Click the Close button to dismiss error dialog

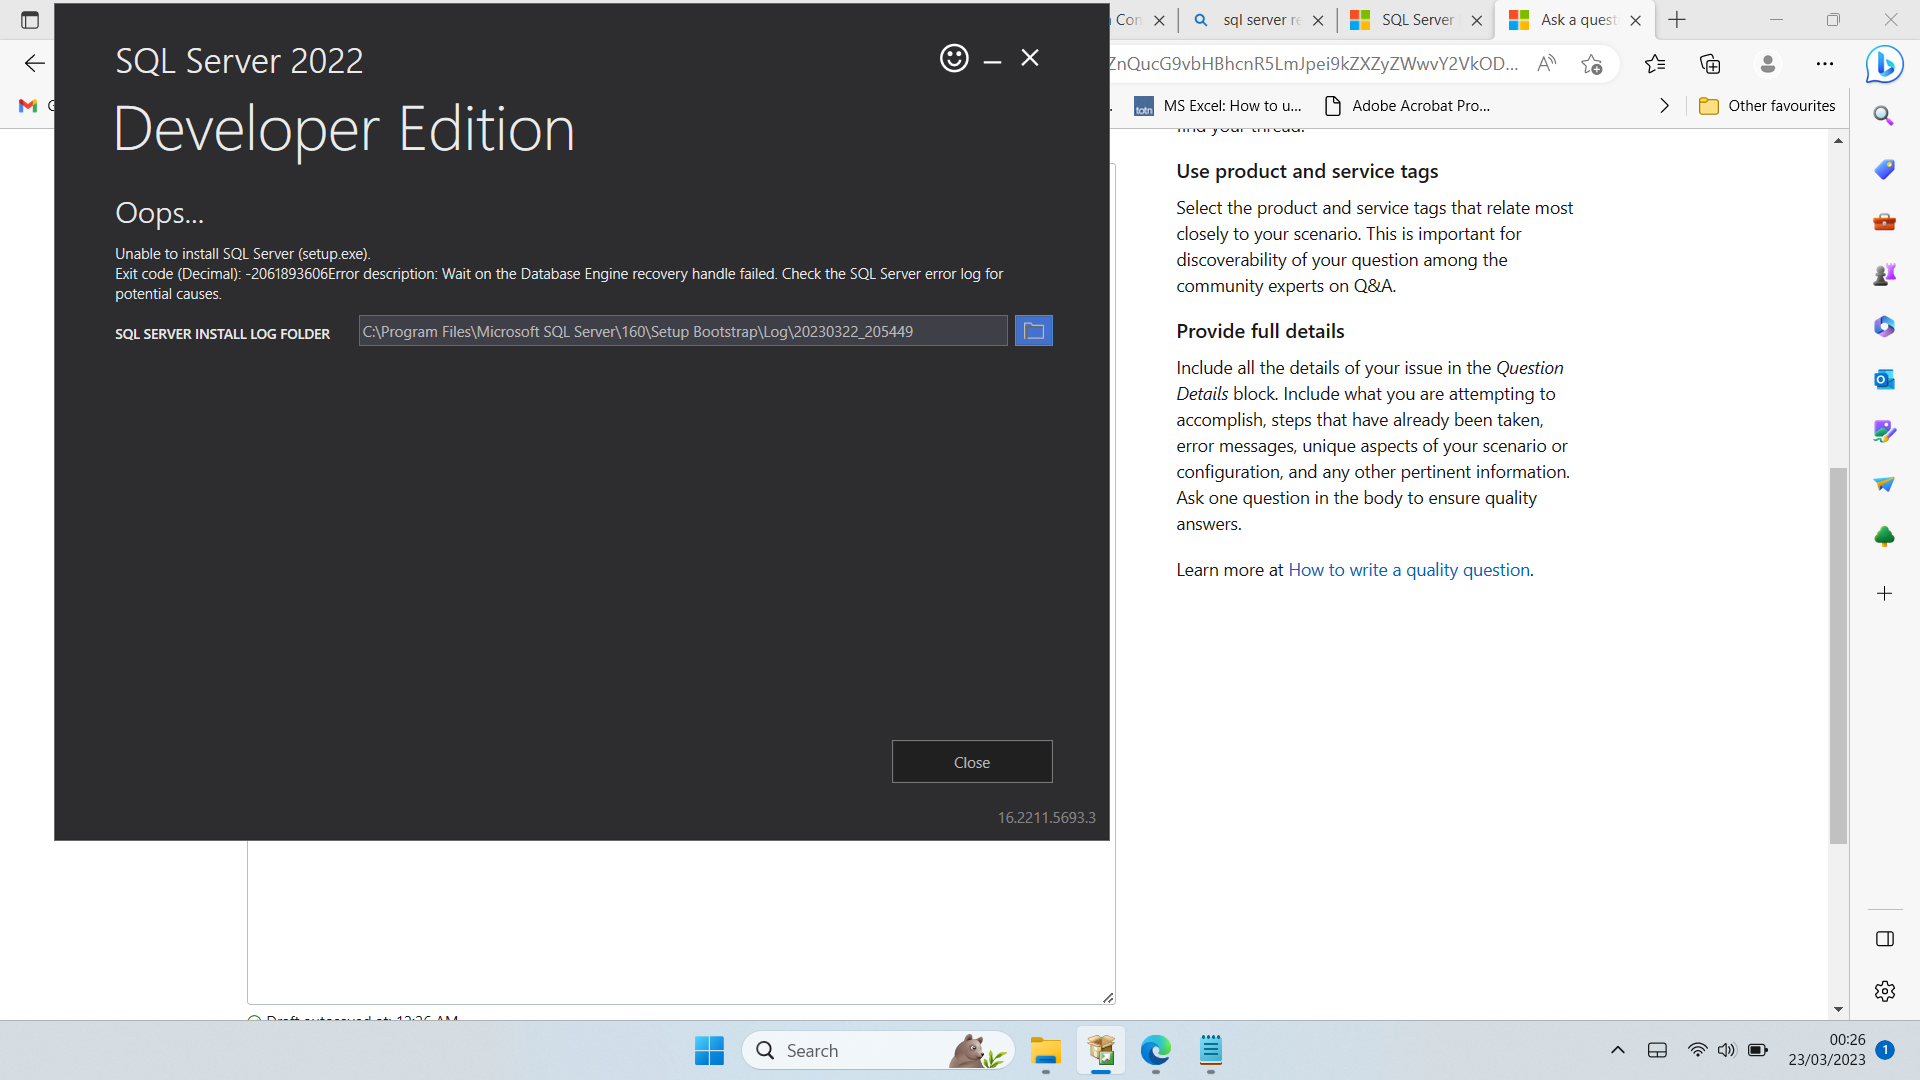[x=972, y=761]
